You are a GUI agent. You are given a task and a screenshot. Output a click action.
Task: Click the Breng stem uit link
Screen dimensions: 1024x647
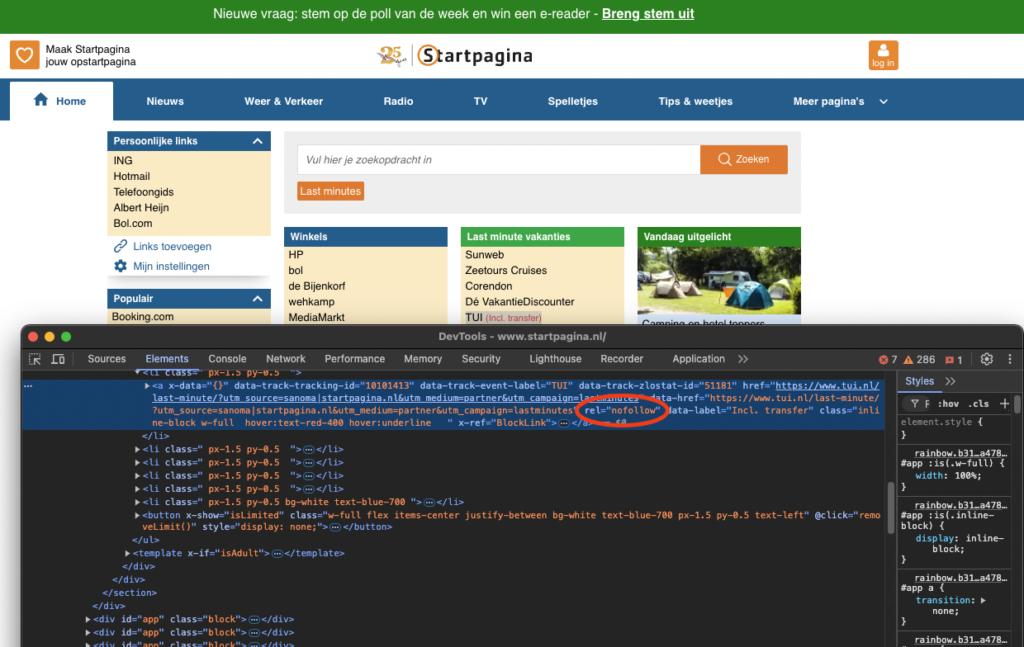[648, 14]
